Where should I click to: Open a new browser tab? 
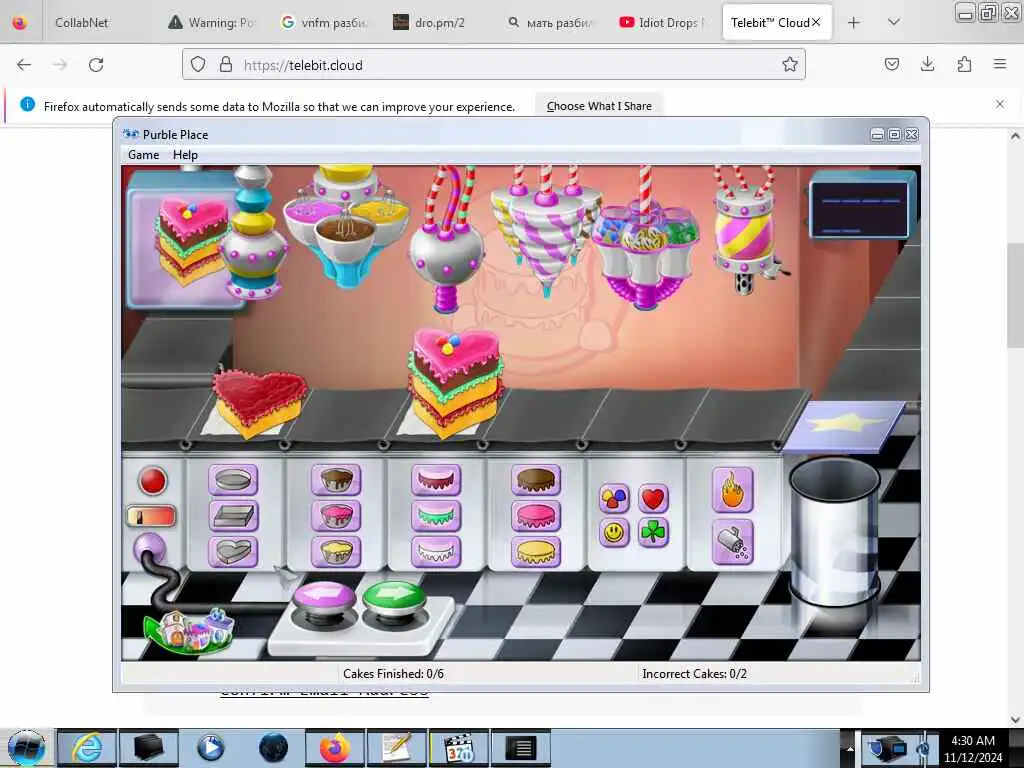coord(854,22)
